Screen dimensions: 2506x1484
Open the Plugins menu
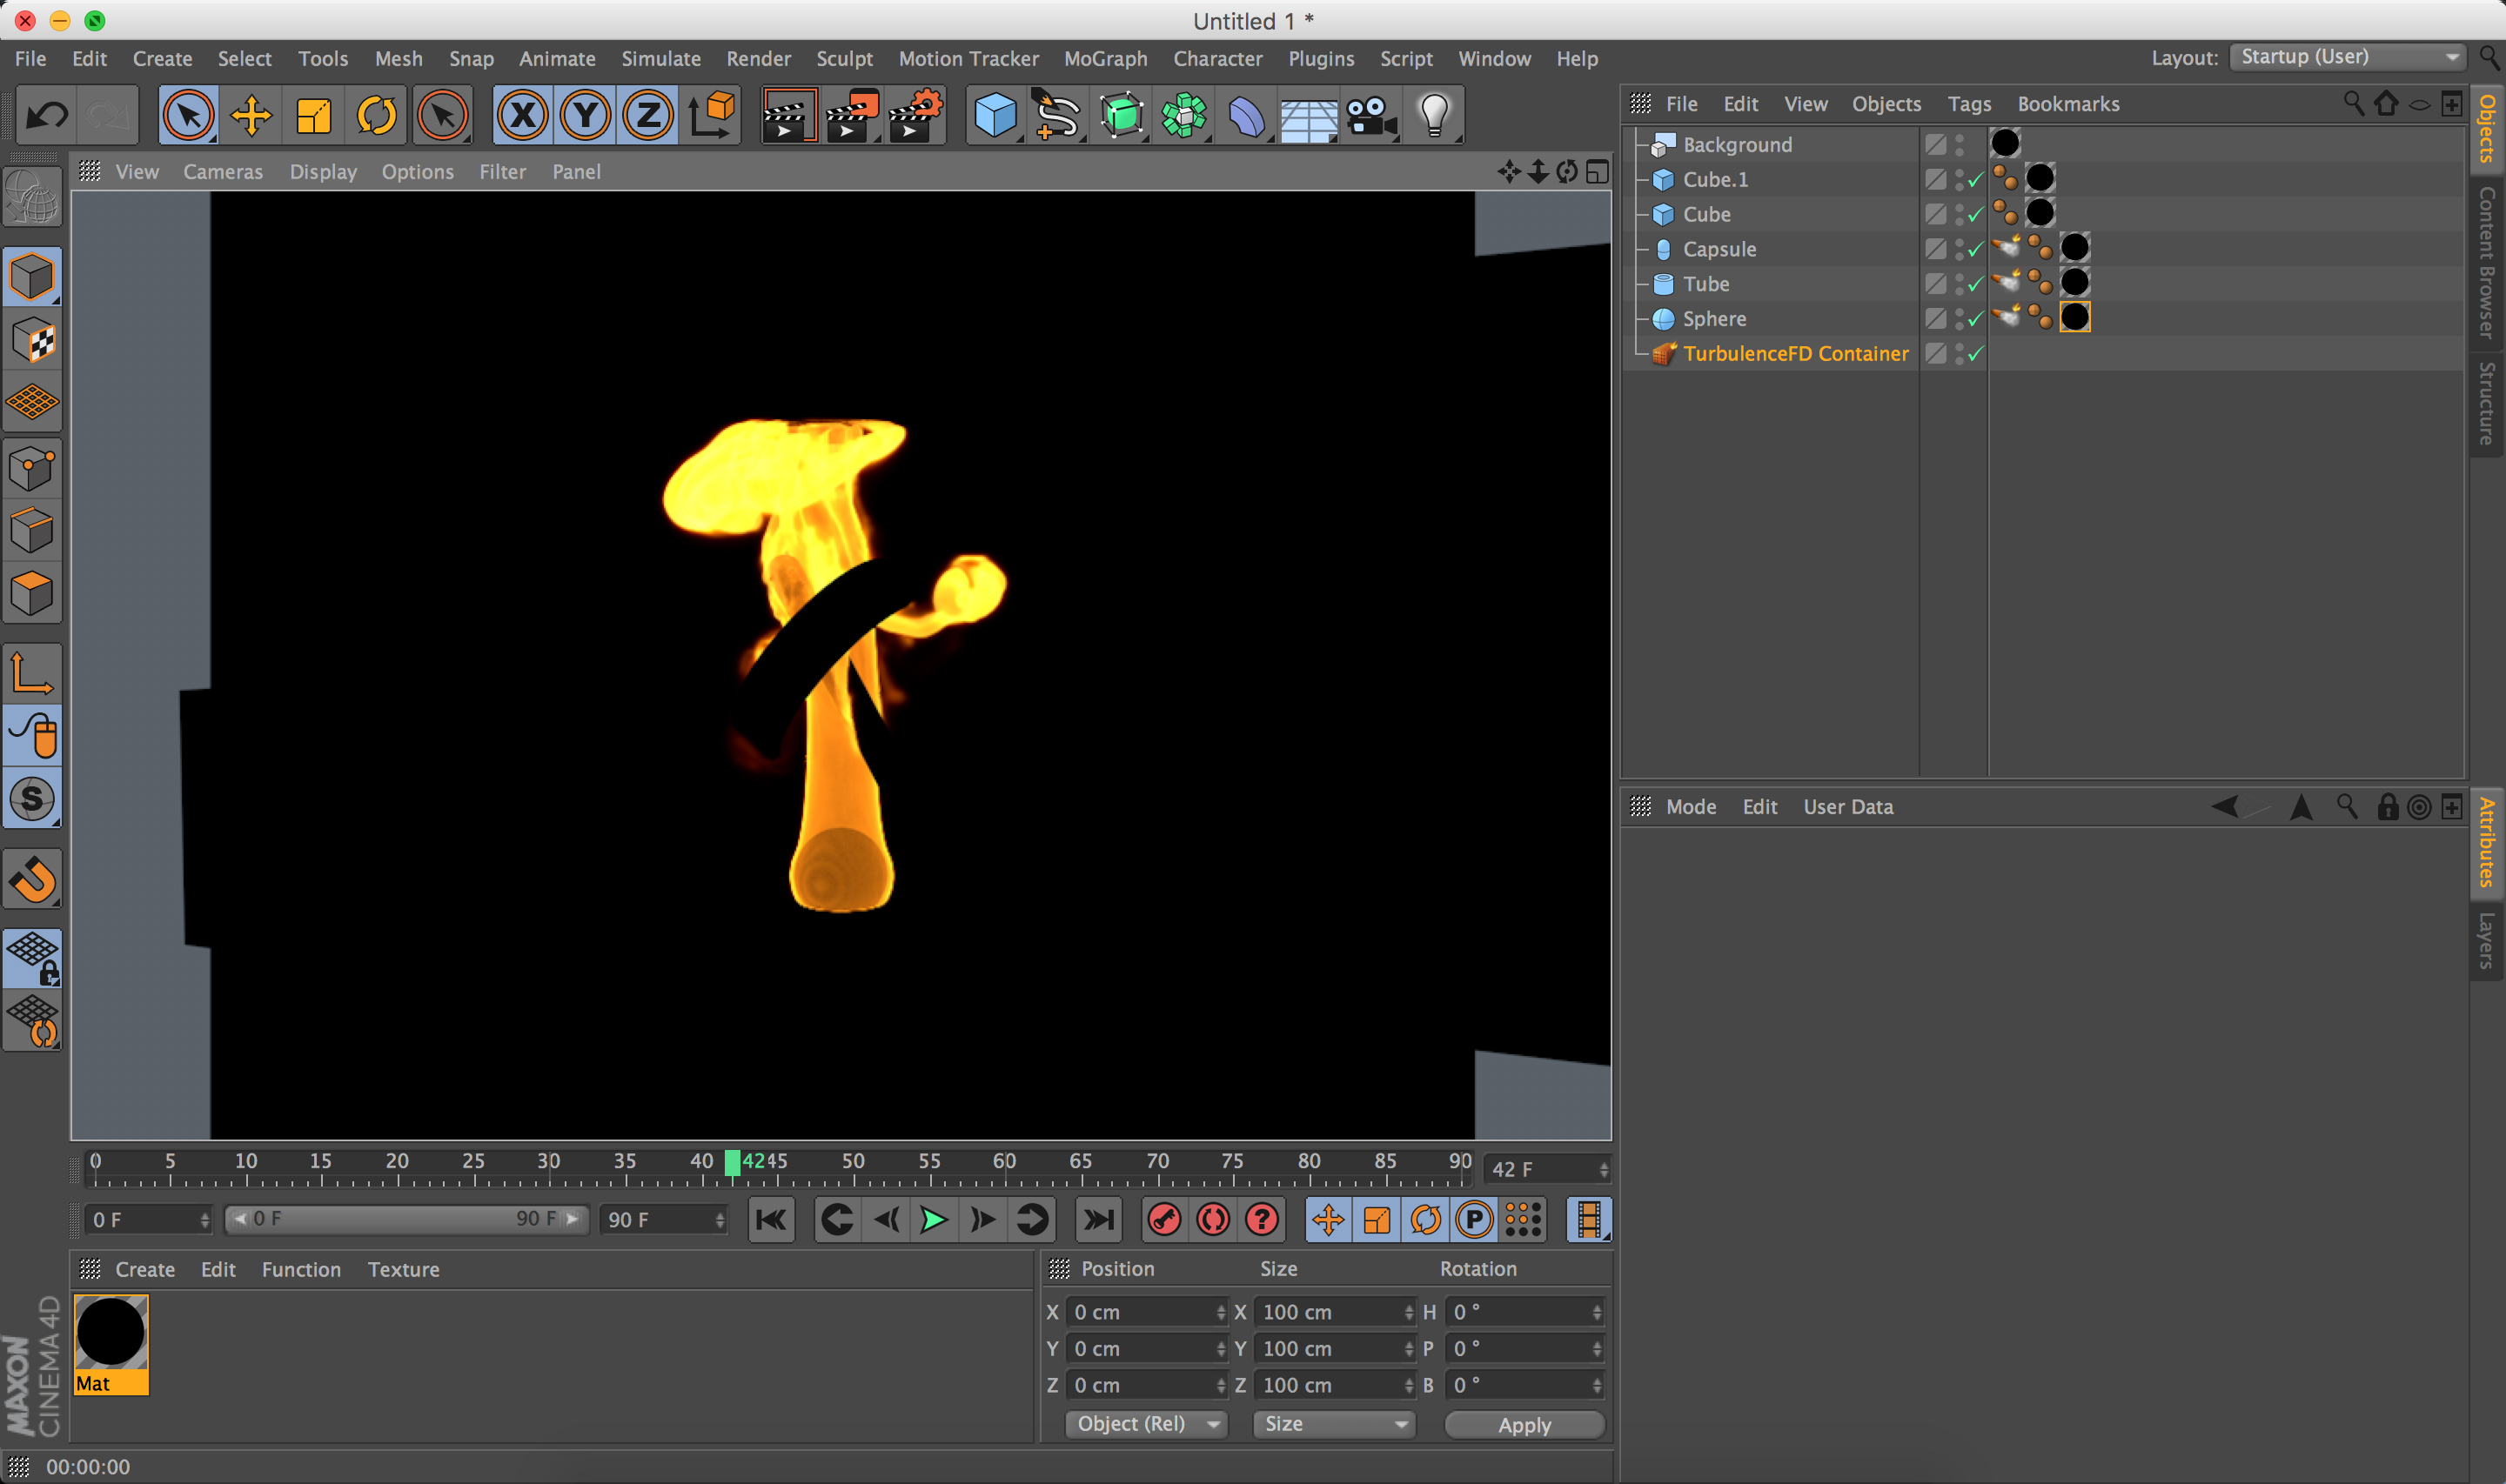coord(1320,58)
